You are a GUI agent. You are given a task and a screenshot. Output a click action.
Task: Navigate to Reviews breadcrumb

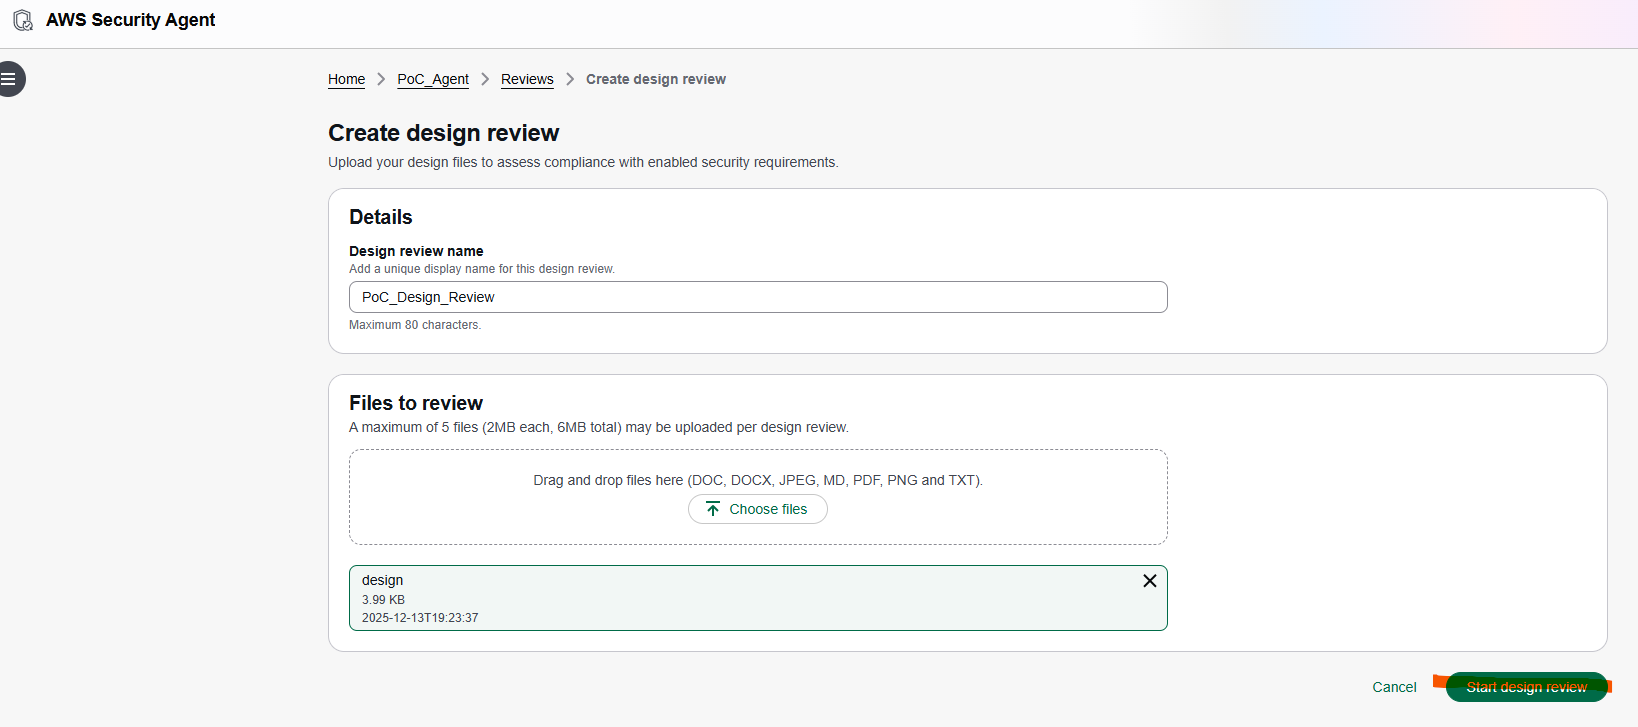point(527,79)
